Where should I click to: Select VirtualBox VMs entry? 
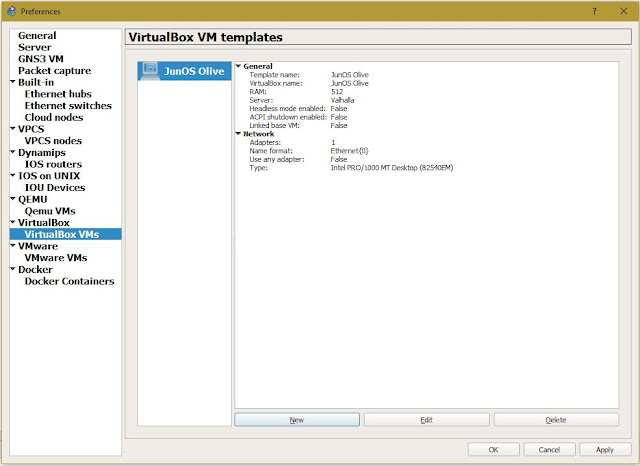(x=66, y=234)
